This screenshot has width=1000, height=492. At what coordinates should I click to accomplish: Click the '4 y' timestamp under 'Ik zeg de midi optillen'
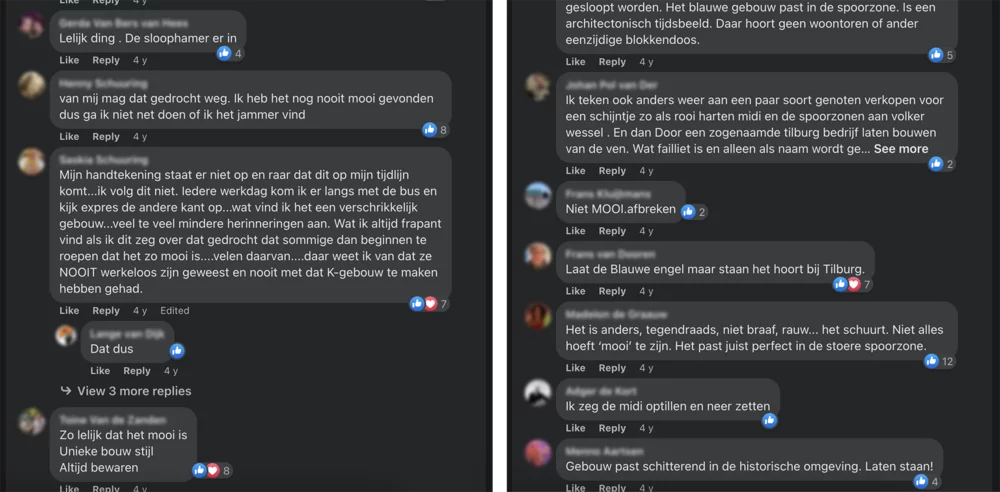pos(646,428)
